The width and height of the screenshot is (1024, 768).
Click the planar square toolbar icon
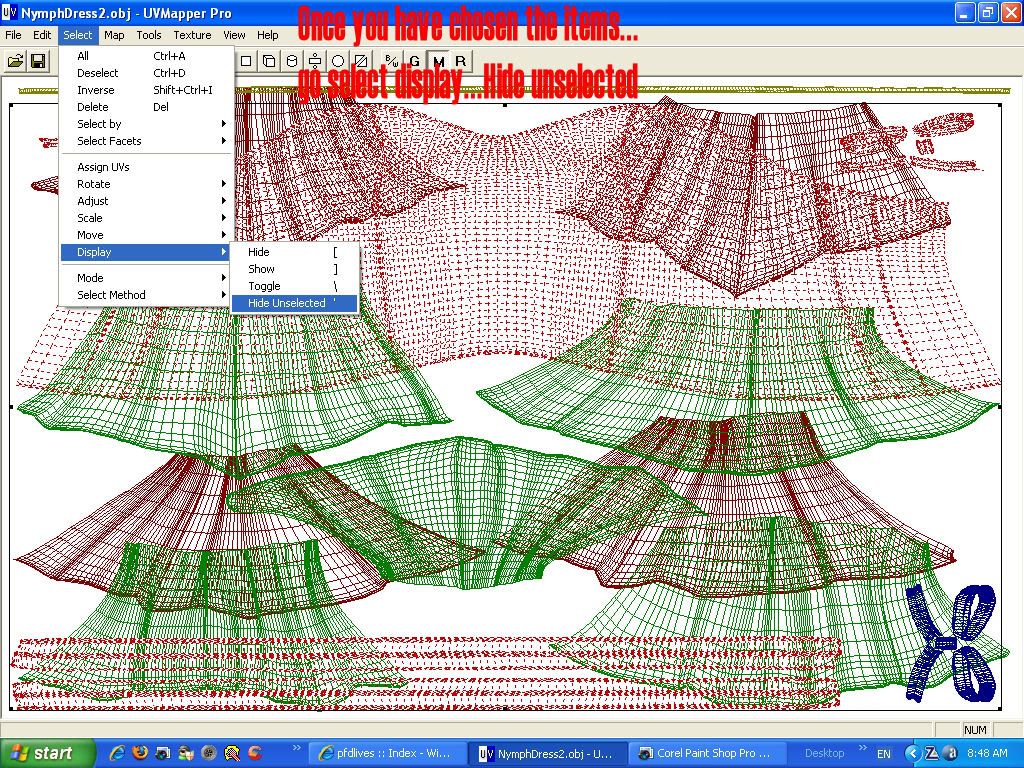[246, 62]
